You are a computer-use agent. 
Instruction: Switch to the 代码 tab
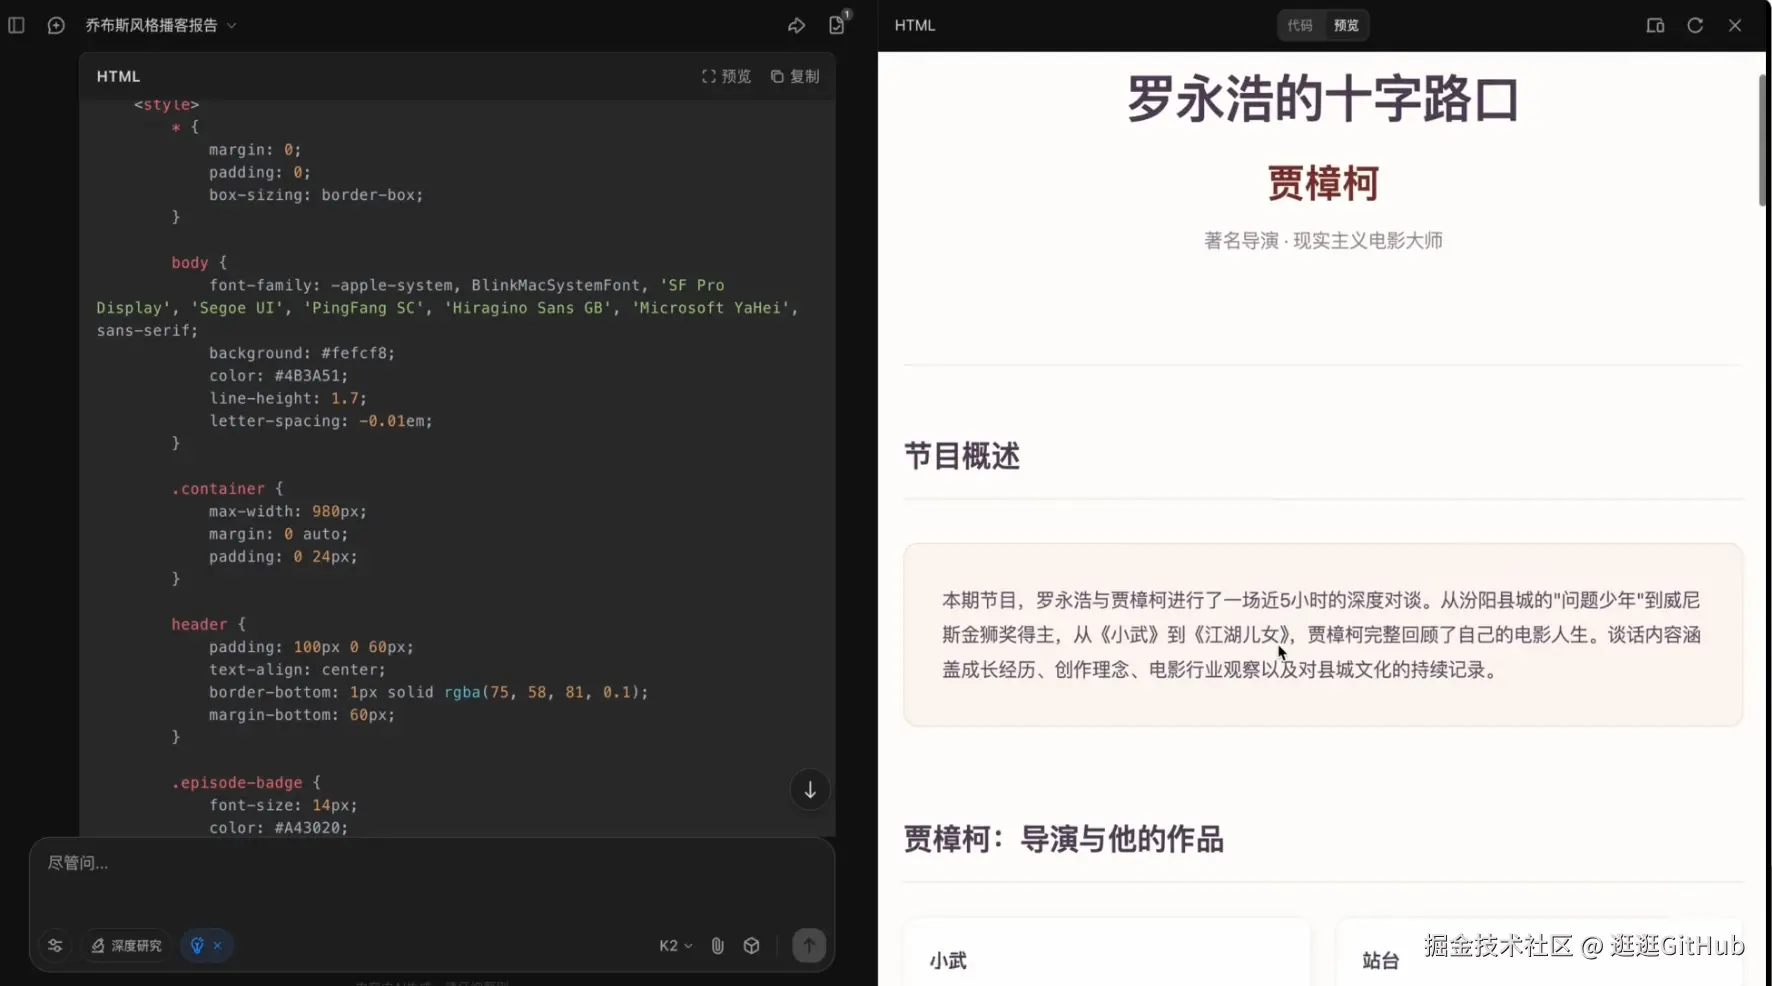coord(1300,25)
